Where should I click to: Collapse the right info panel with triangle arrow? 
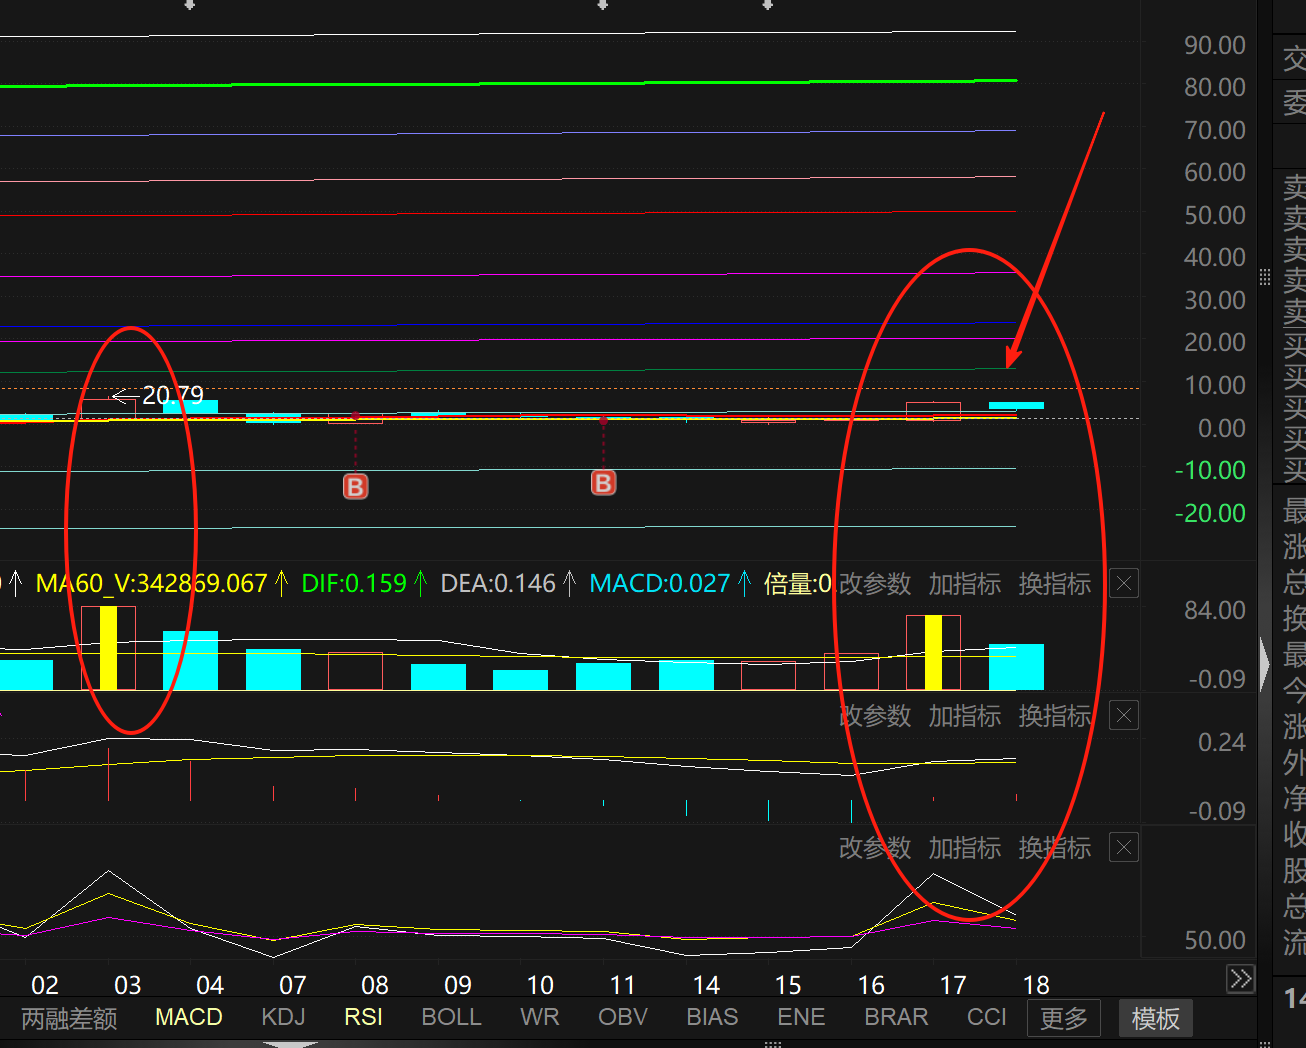[x=1264, y=662]
